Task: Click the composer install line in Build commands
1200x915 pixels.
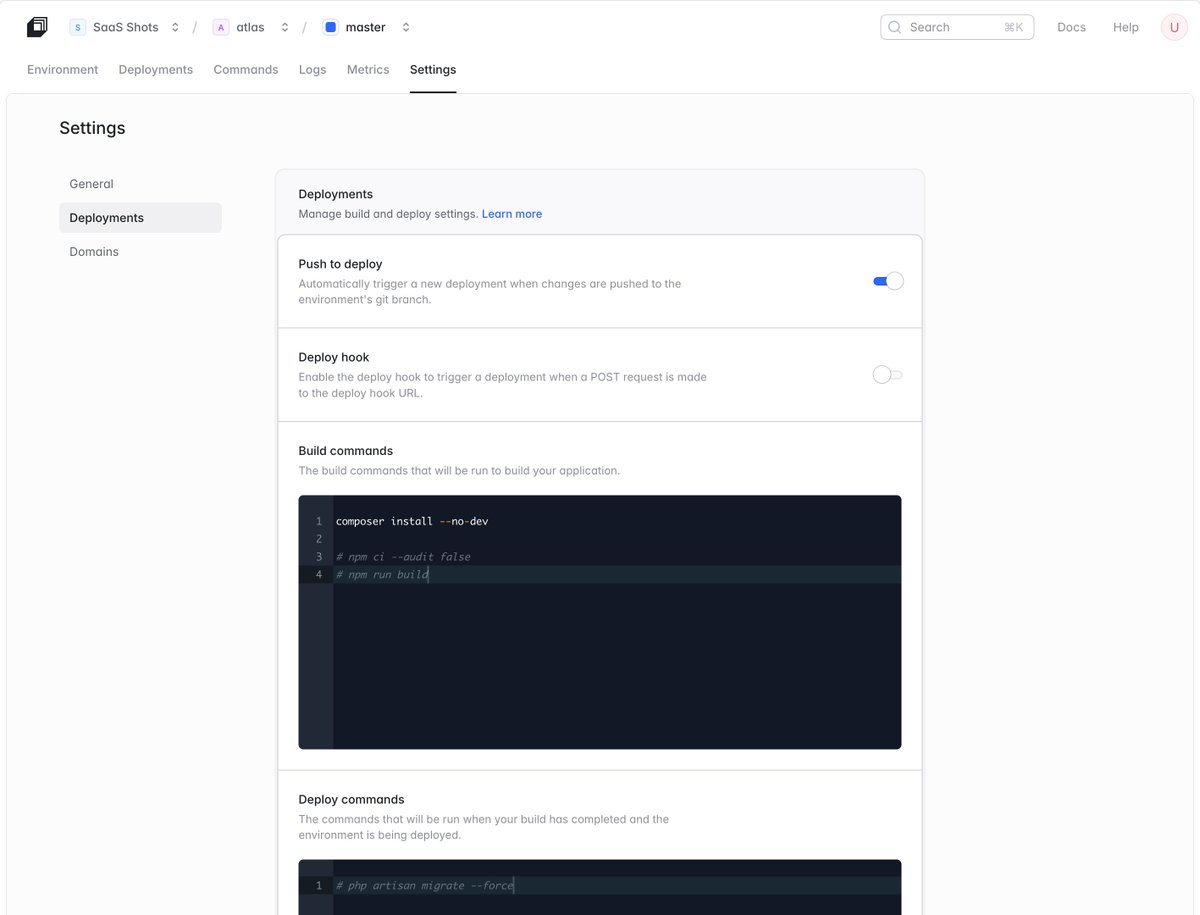Action: tap(412, 521)
